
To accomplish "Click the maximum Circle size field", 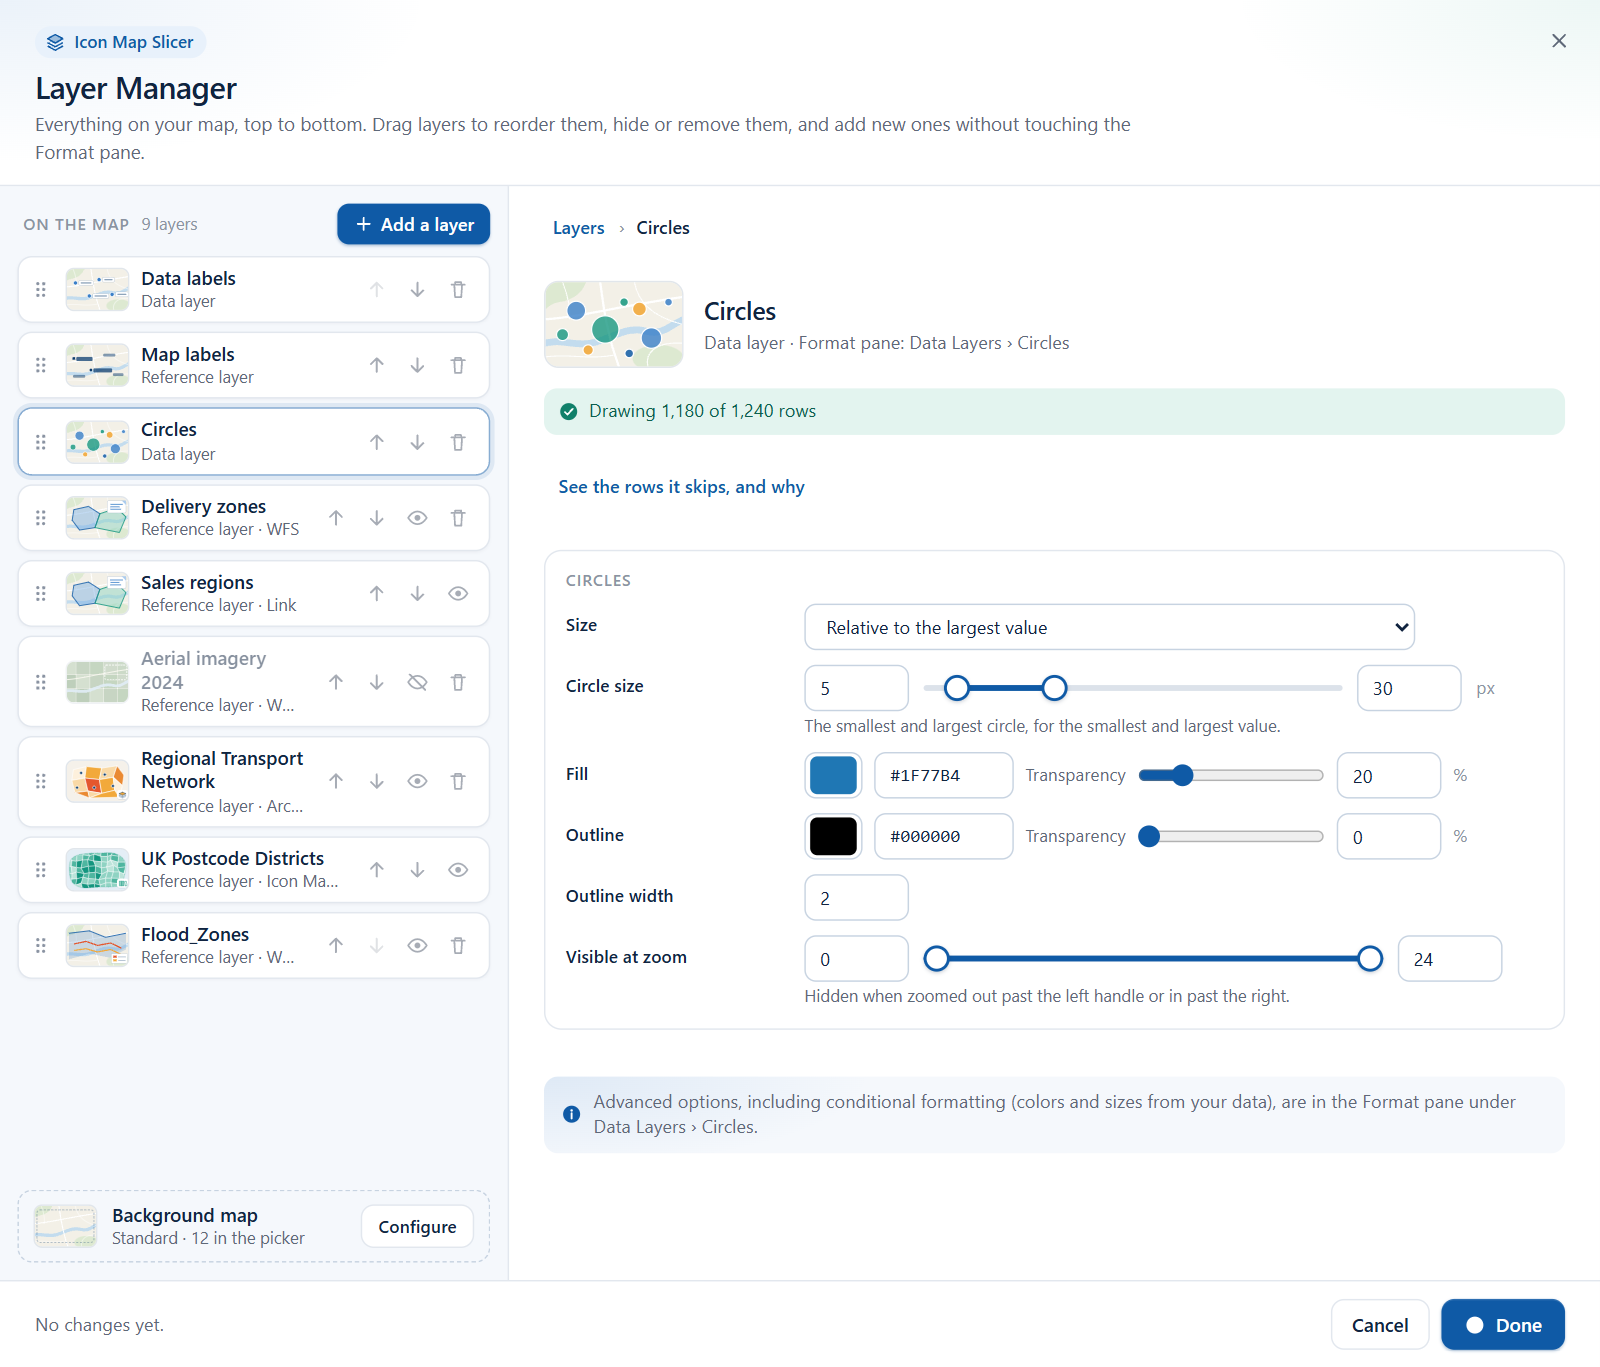I will (x=1409, y=689).
